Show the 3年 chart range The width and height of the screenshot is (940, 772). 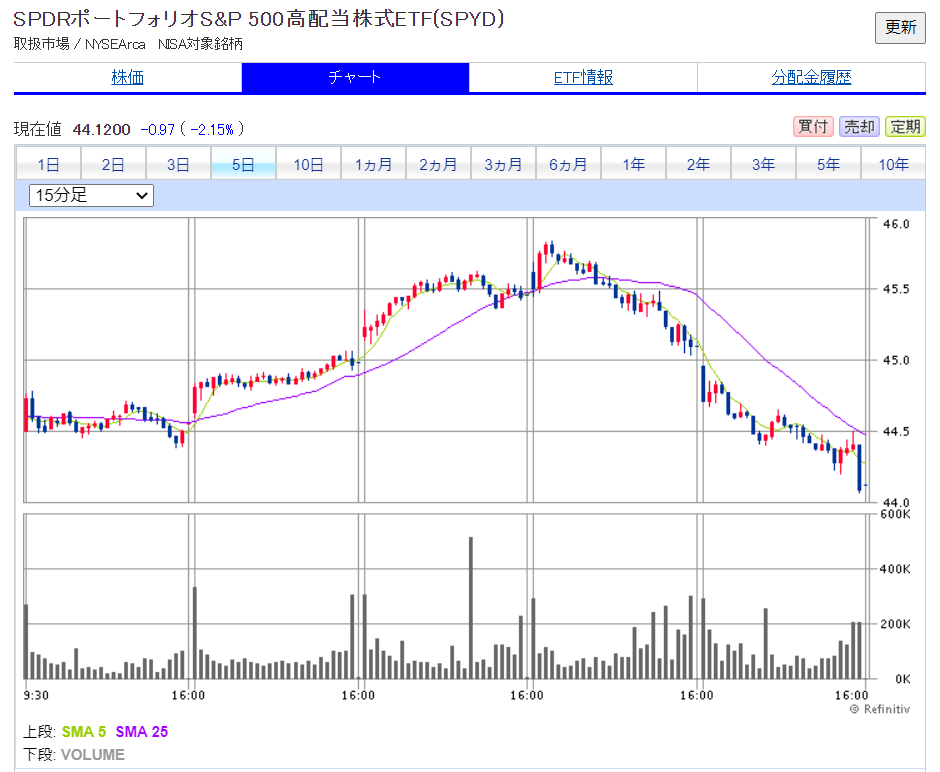763,164
